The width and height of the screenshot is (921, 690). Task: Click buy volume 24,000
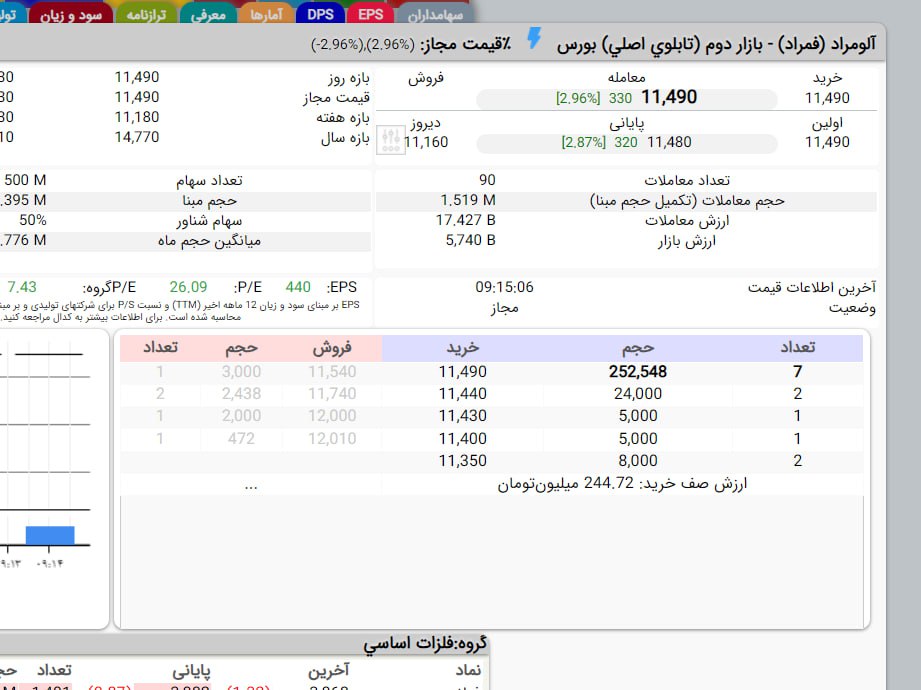point(638,394)
